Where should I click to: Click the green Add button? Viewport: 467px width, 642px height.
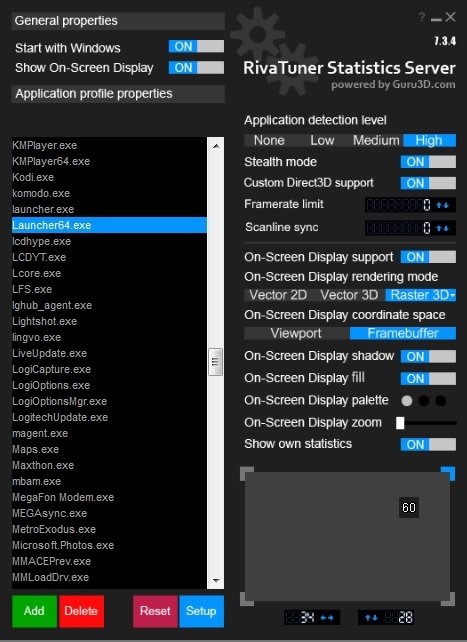[34, 611]
